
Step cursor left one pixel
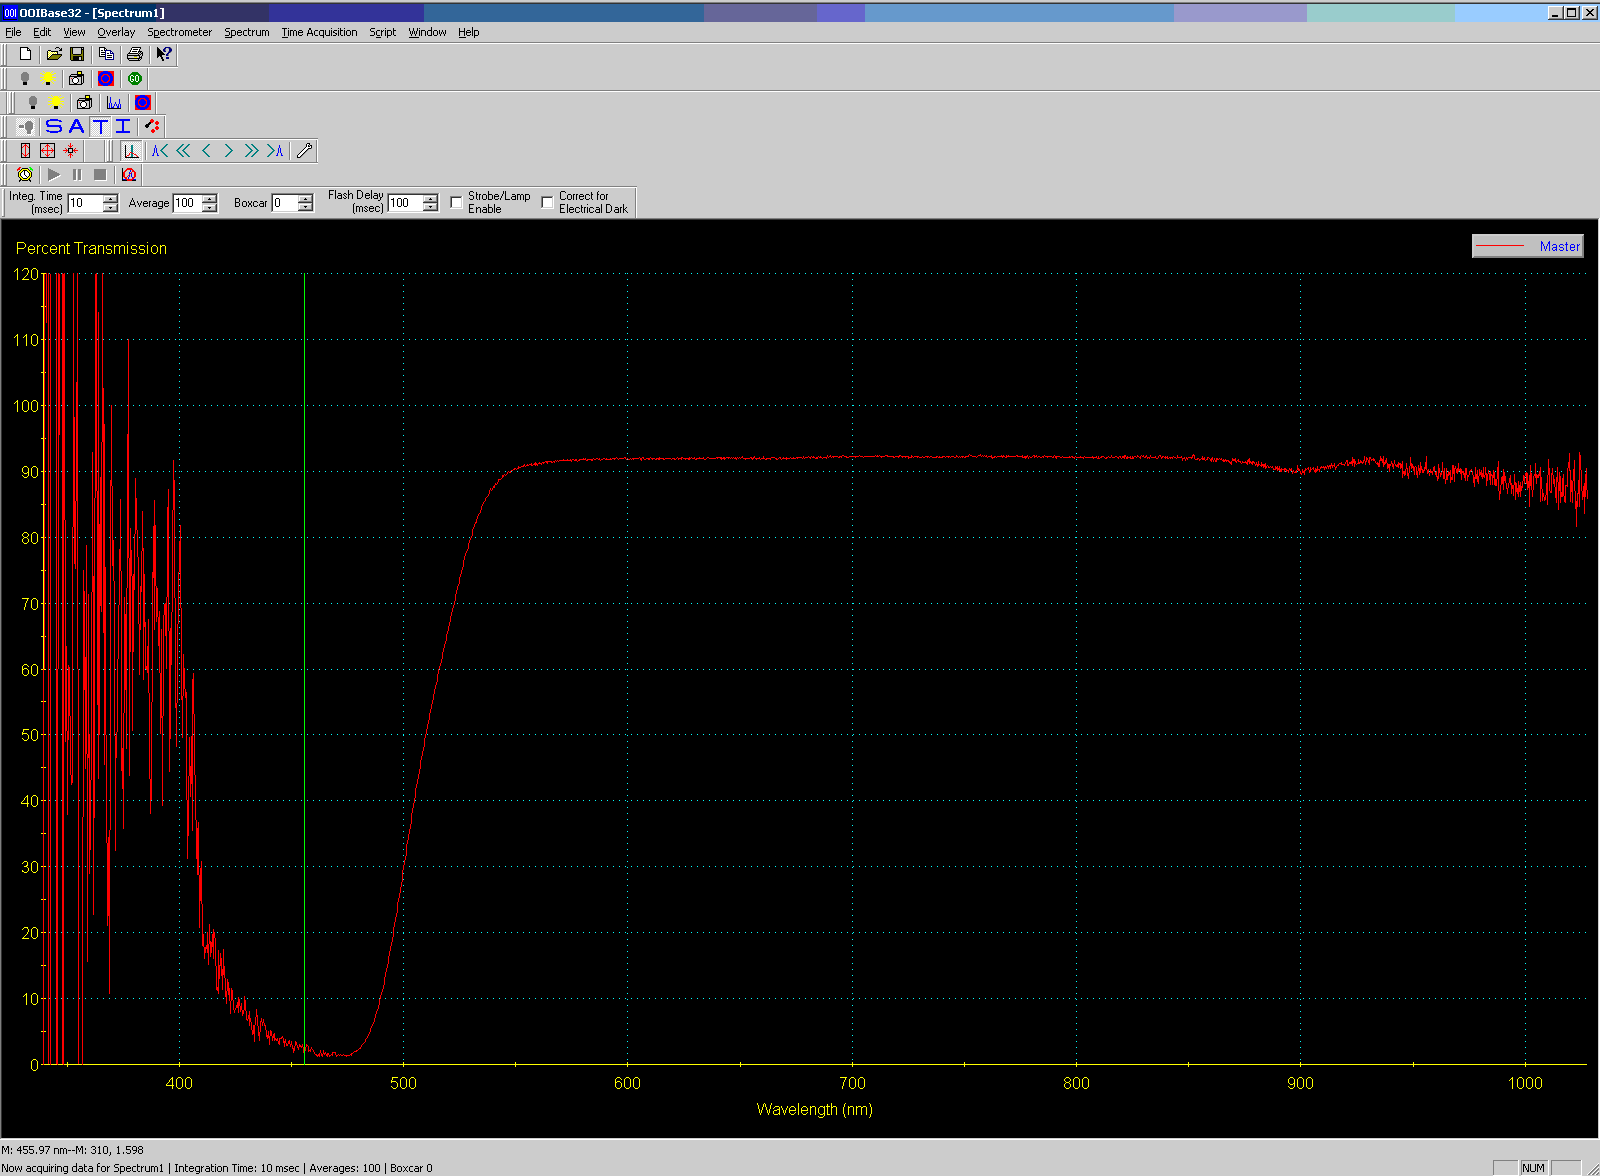click(206, 150)
